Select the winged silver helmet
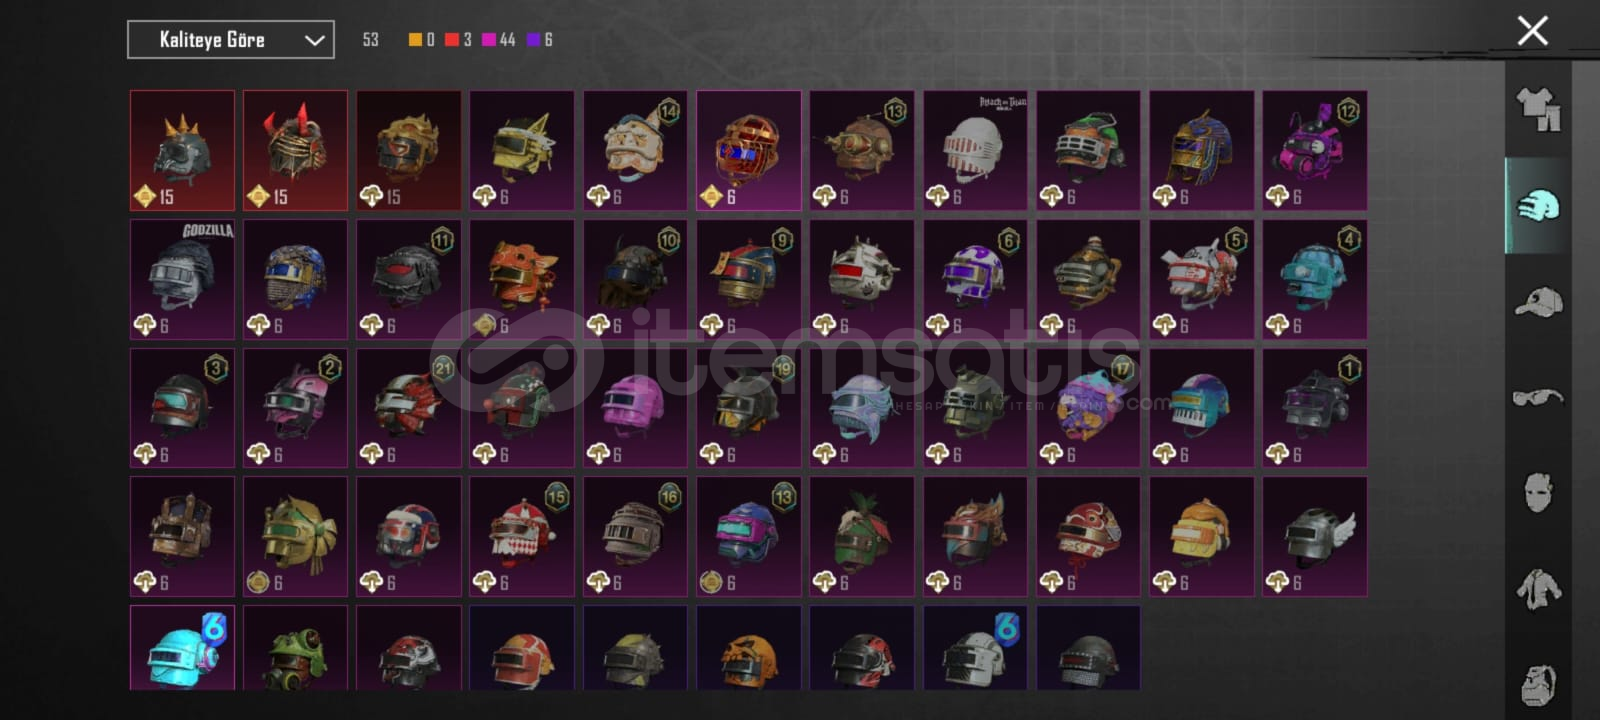 coord(1314,537)
